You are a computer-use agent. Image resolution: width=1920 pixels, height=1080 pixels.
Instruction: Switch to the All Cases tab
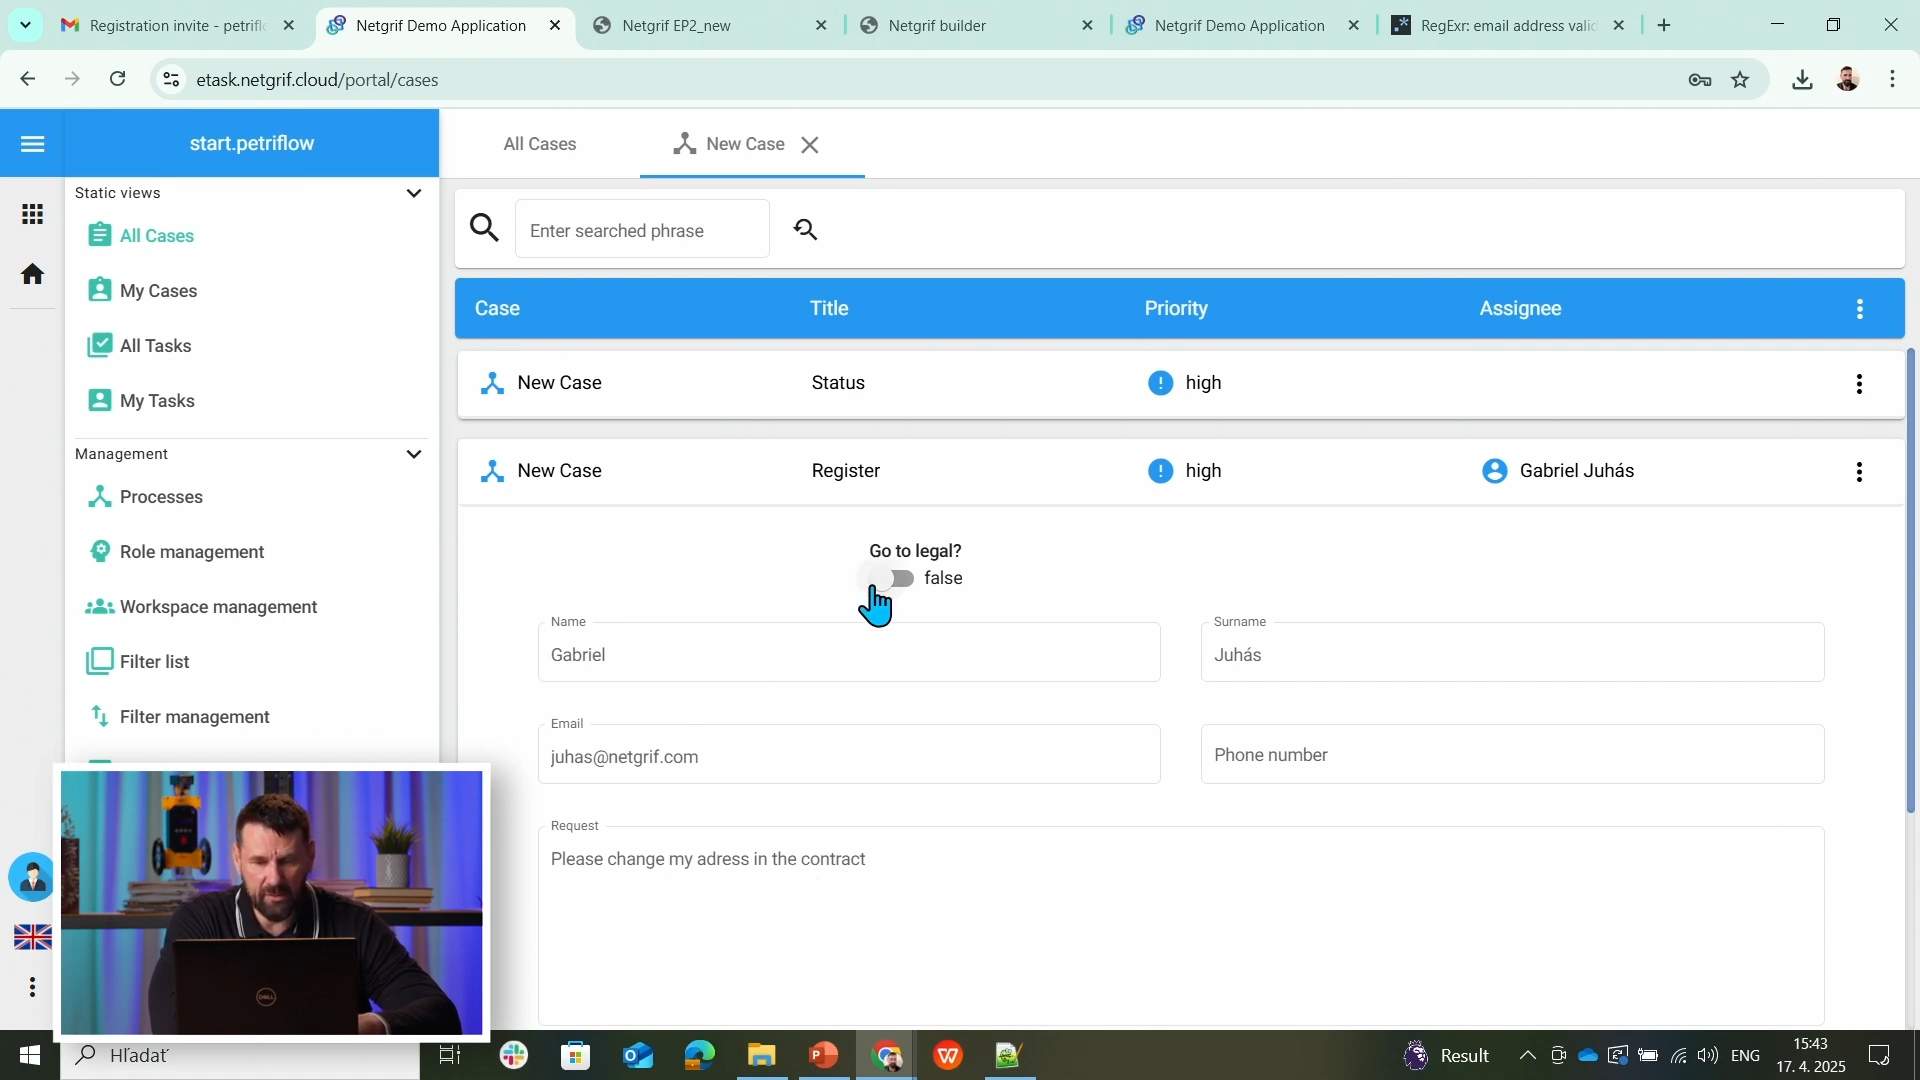(x=540, y=143)
